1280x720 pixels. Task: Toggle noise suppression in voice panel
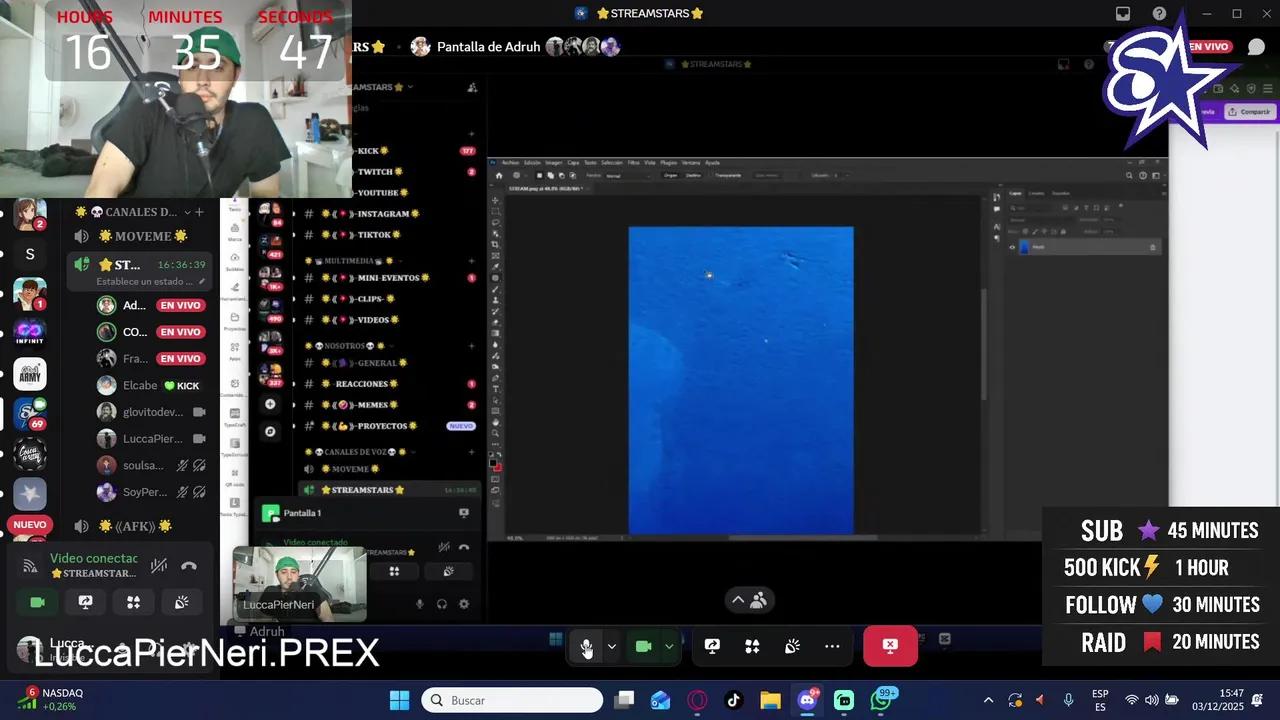click(159, 565)
